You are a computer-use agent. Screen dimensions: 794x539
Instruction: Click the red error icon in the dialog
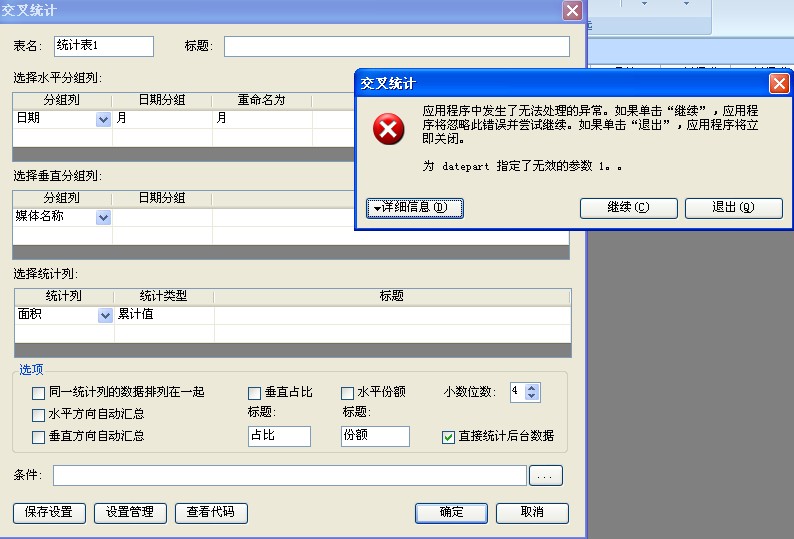[x=388, y=129]
